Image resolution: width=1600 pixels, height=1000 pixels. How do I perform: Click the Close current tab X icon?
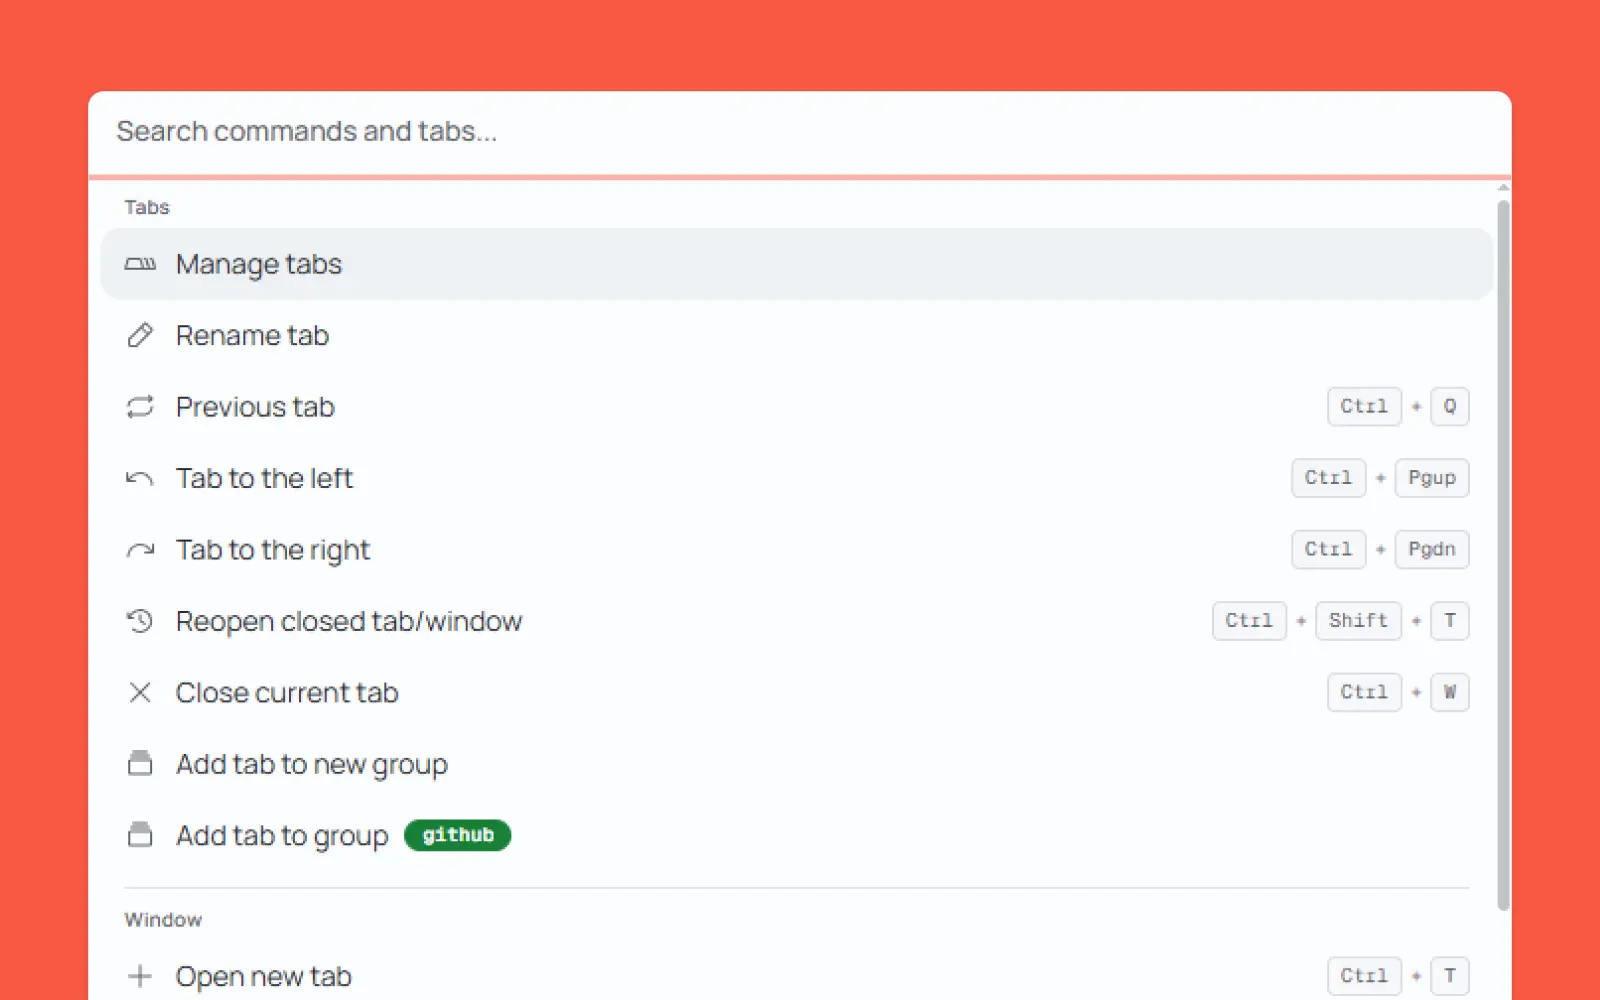[140, 692]
